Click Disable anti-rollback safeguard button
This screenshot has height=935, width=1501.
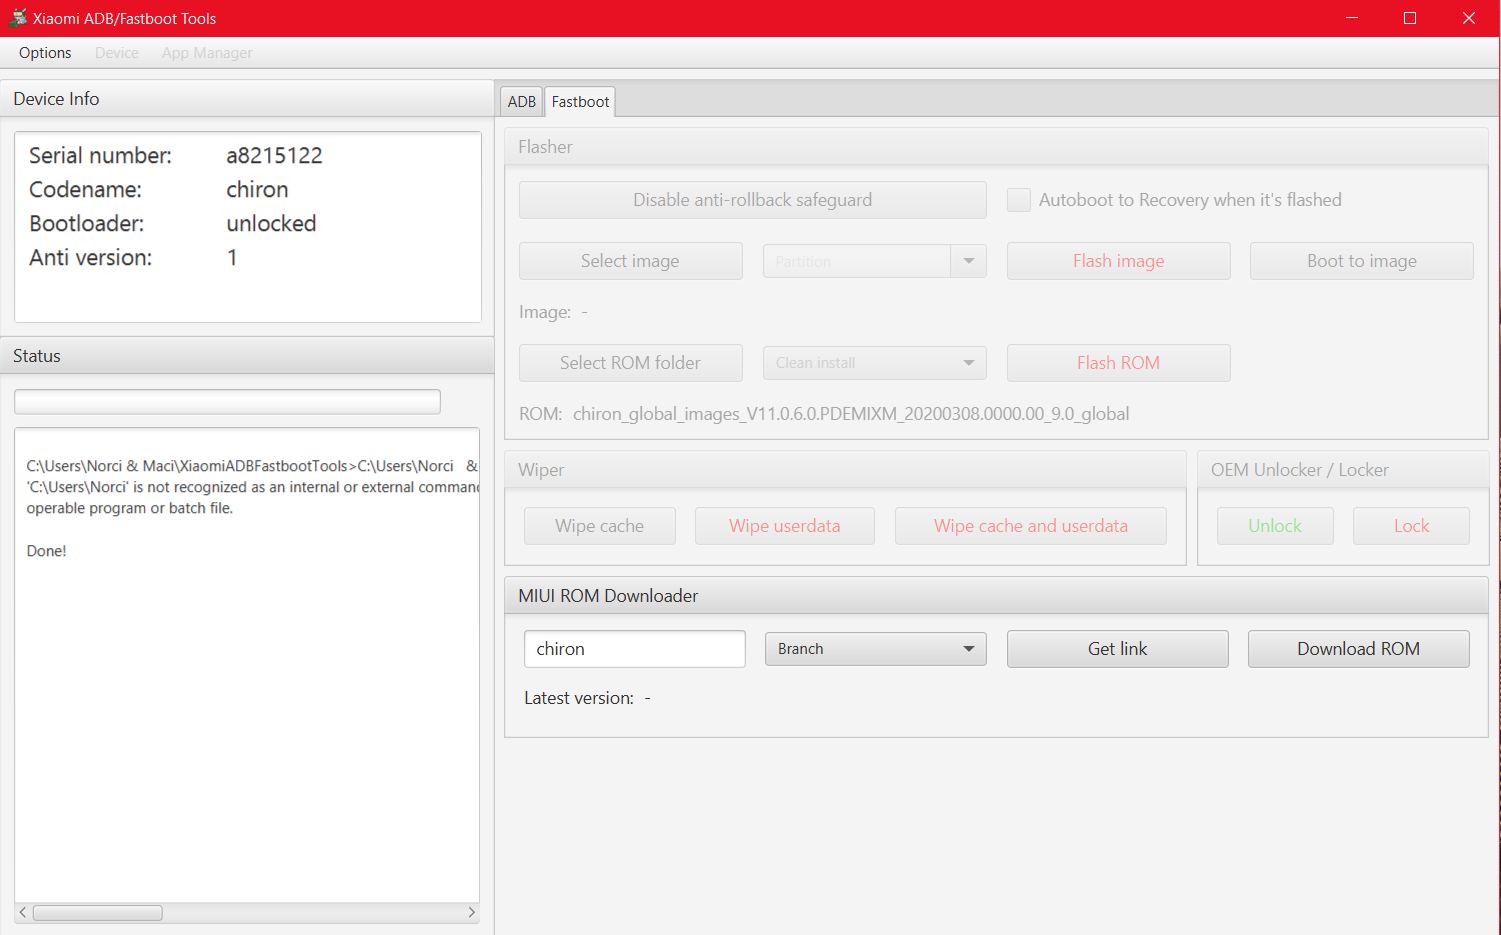click(752, 200)
